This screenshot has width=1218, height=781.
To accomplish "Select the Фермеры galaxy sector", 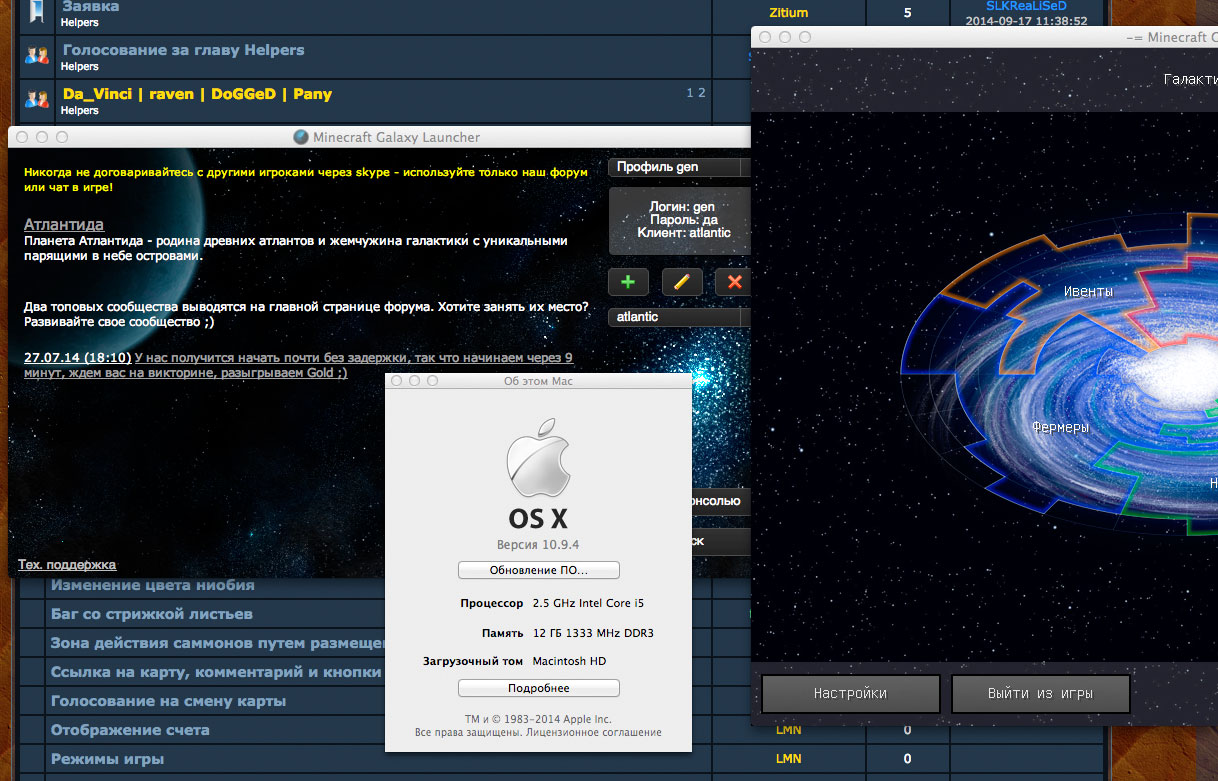I will point(1060,428).
